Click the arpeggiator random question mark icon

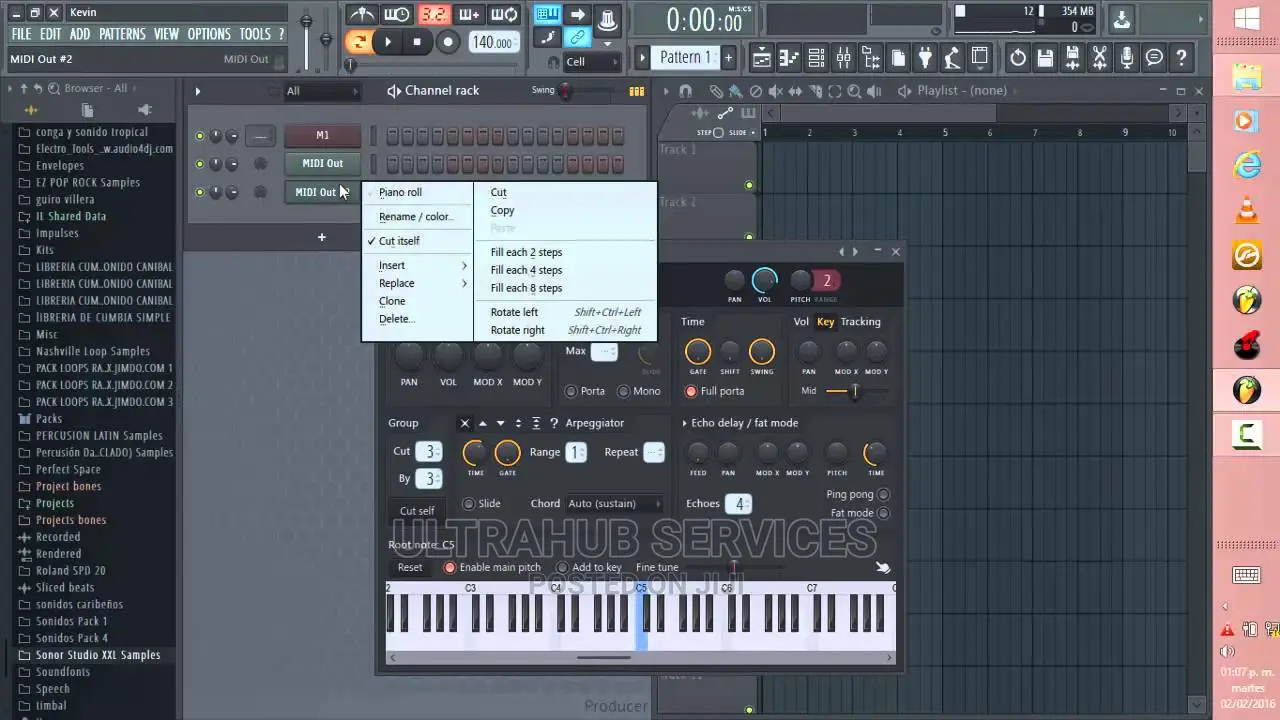click(553, 423)
